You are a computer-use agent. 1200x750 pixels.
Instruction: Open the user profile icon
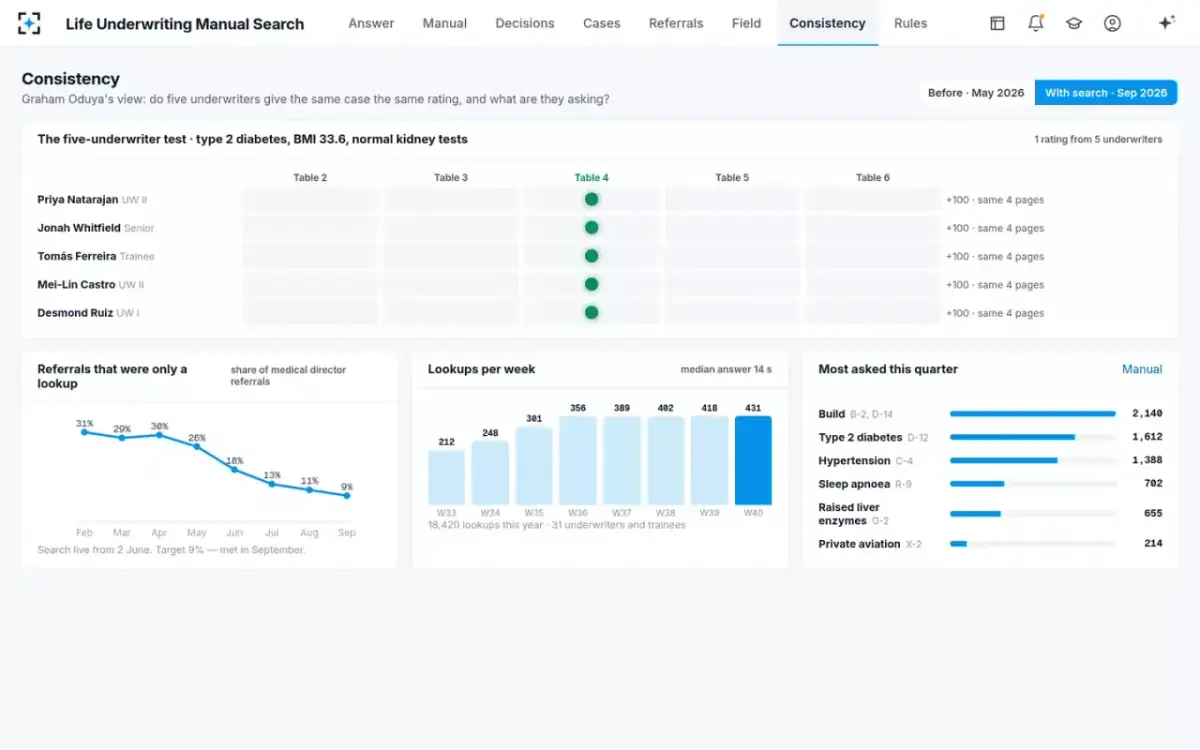click(1112, 23)
